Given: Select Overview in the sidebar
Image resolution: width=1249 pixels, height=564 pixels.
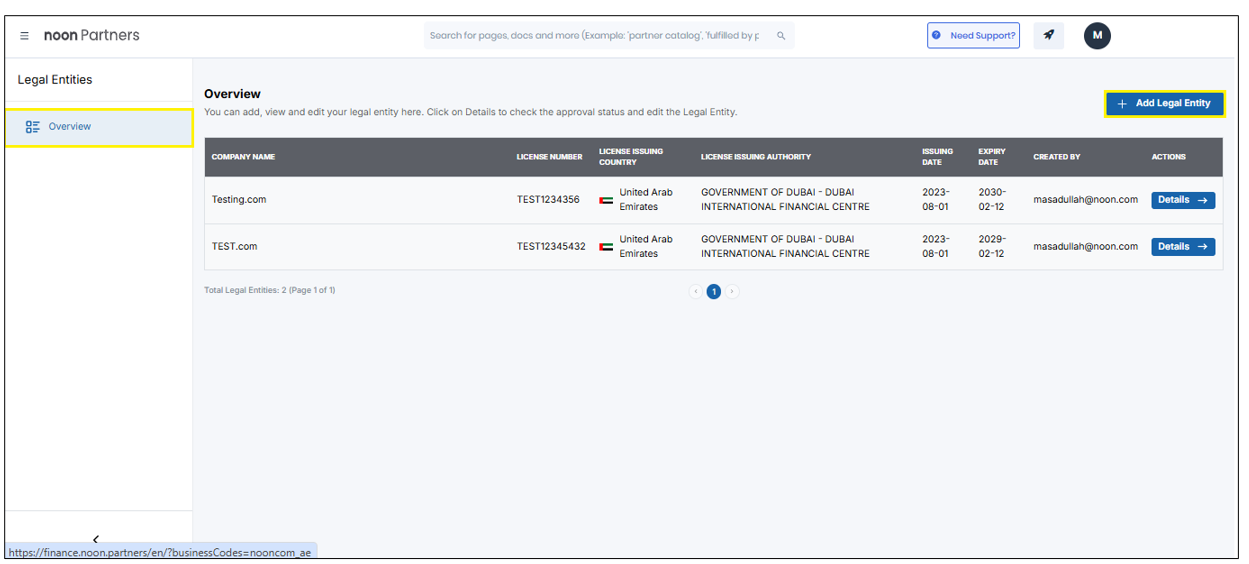Looking at the screenshot, I should click(99, 127).
